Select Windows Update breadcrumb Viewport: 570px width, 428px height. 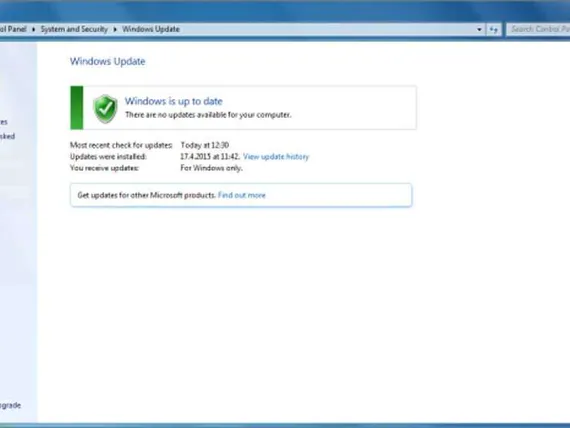151,29
